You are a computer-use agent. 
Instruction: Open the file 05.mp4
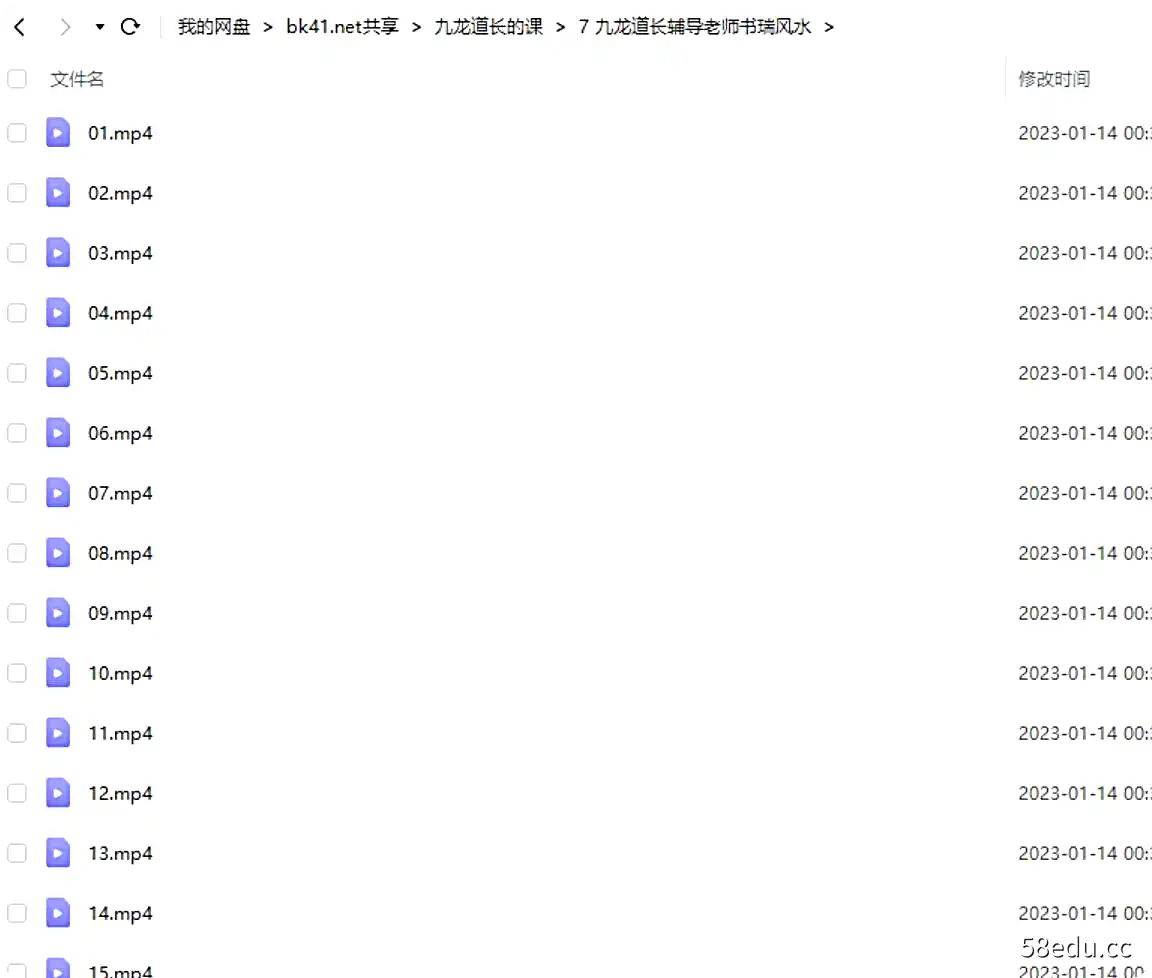coord(120,373)
